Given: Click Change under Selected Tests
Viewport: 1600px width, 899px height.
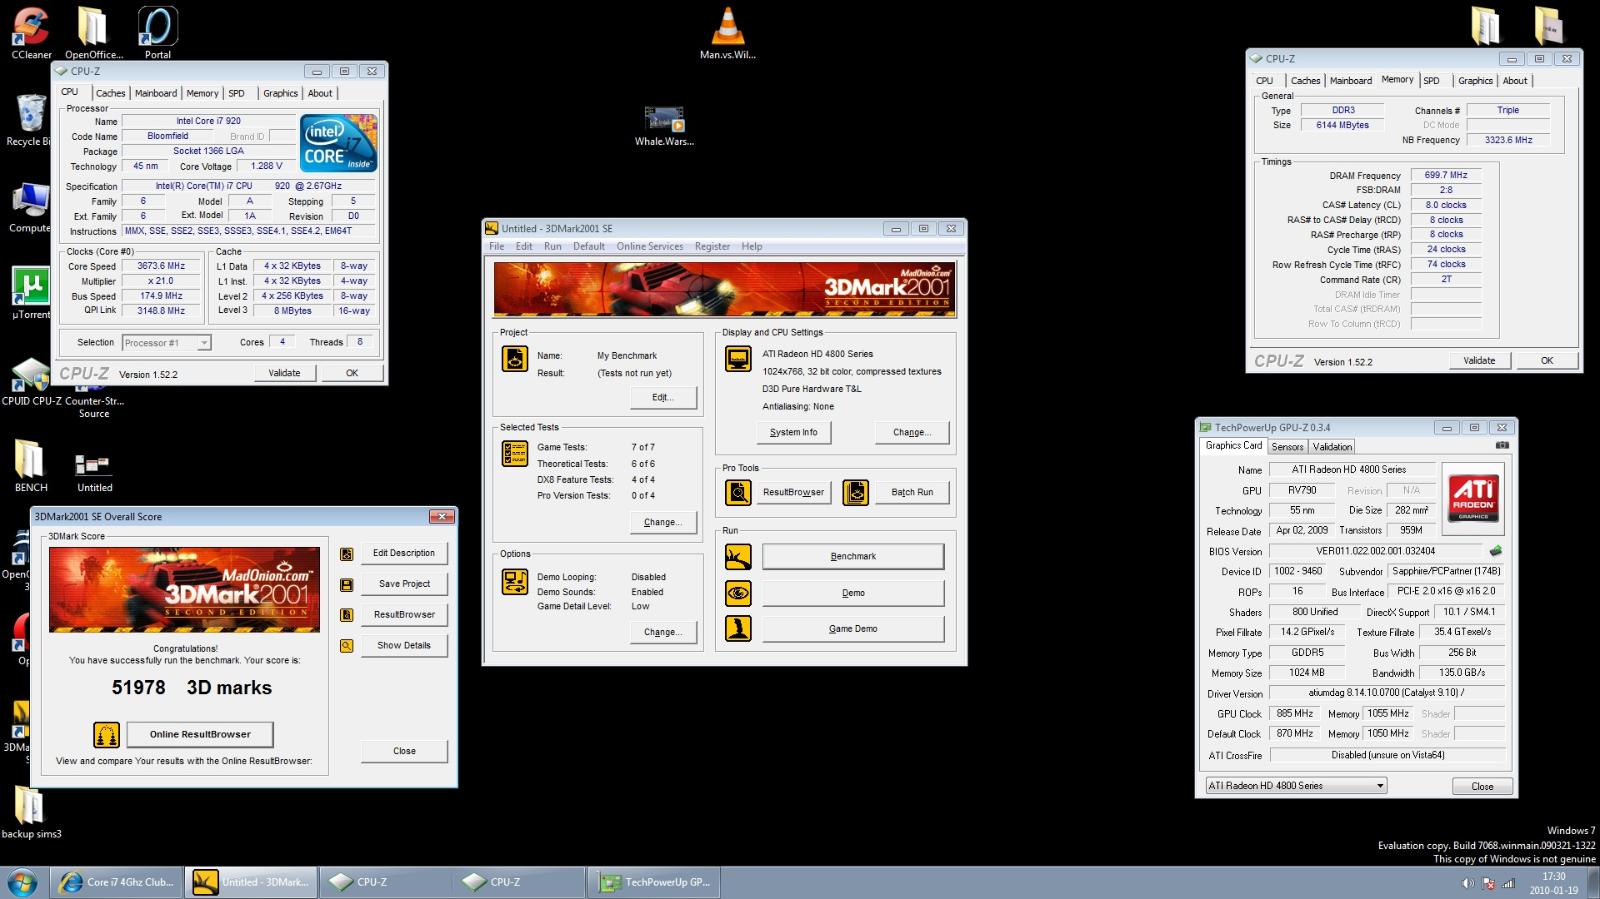Looking at the screenshot, I should point(663,522).
